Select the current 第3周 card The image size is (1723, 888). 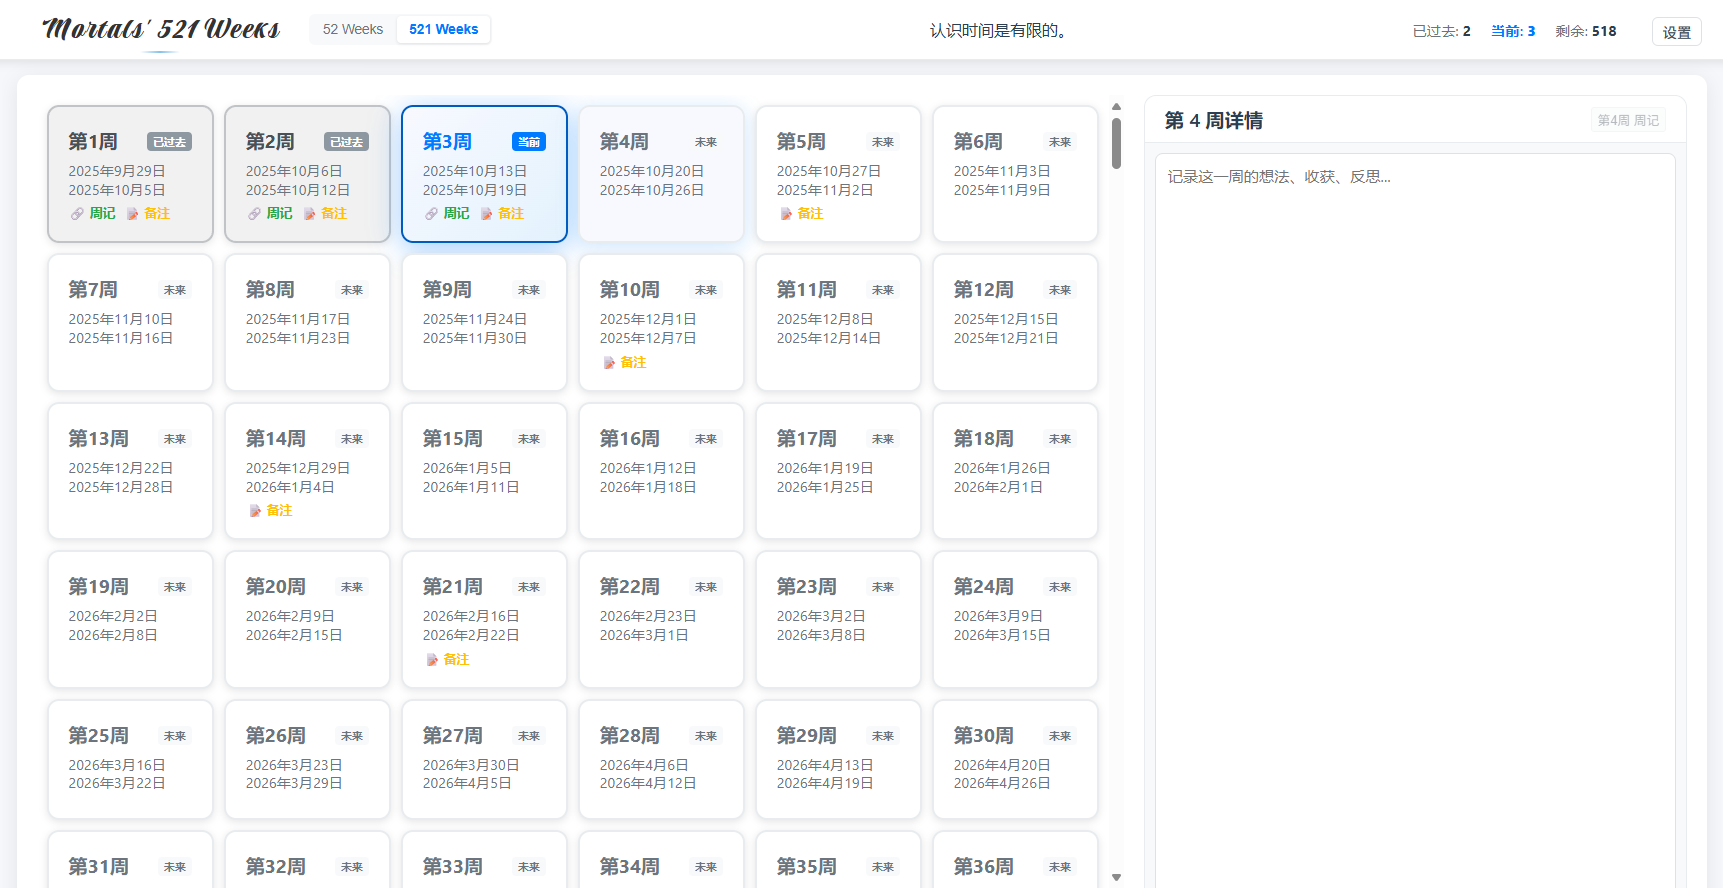tap(484, 175)
